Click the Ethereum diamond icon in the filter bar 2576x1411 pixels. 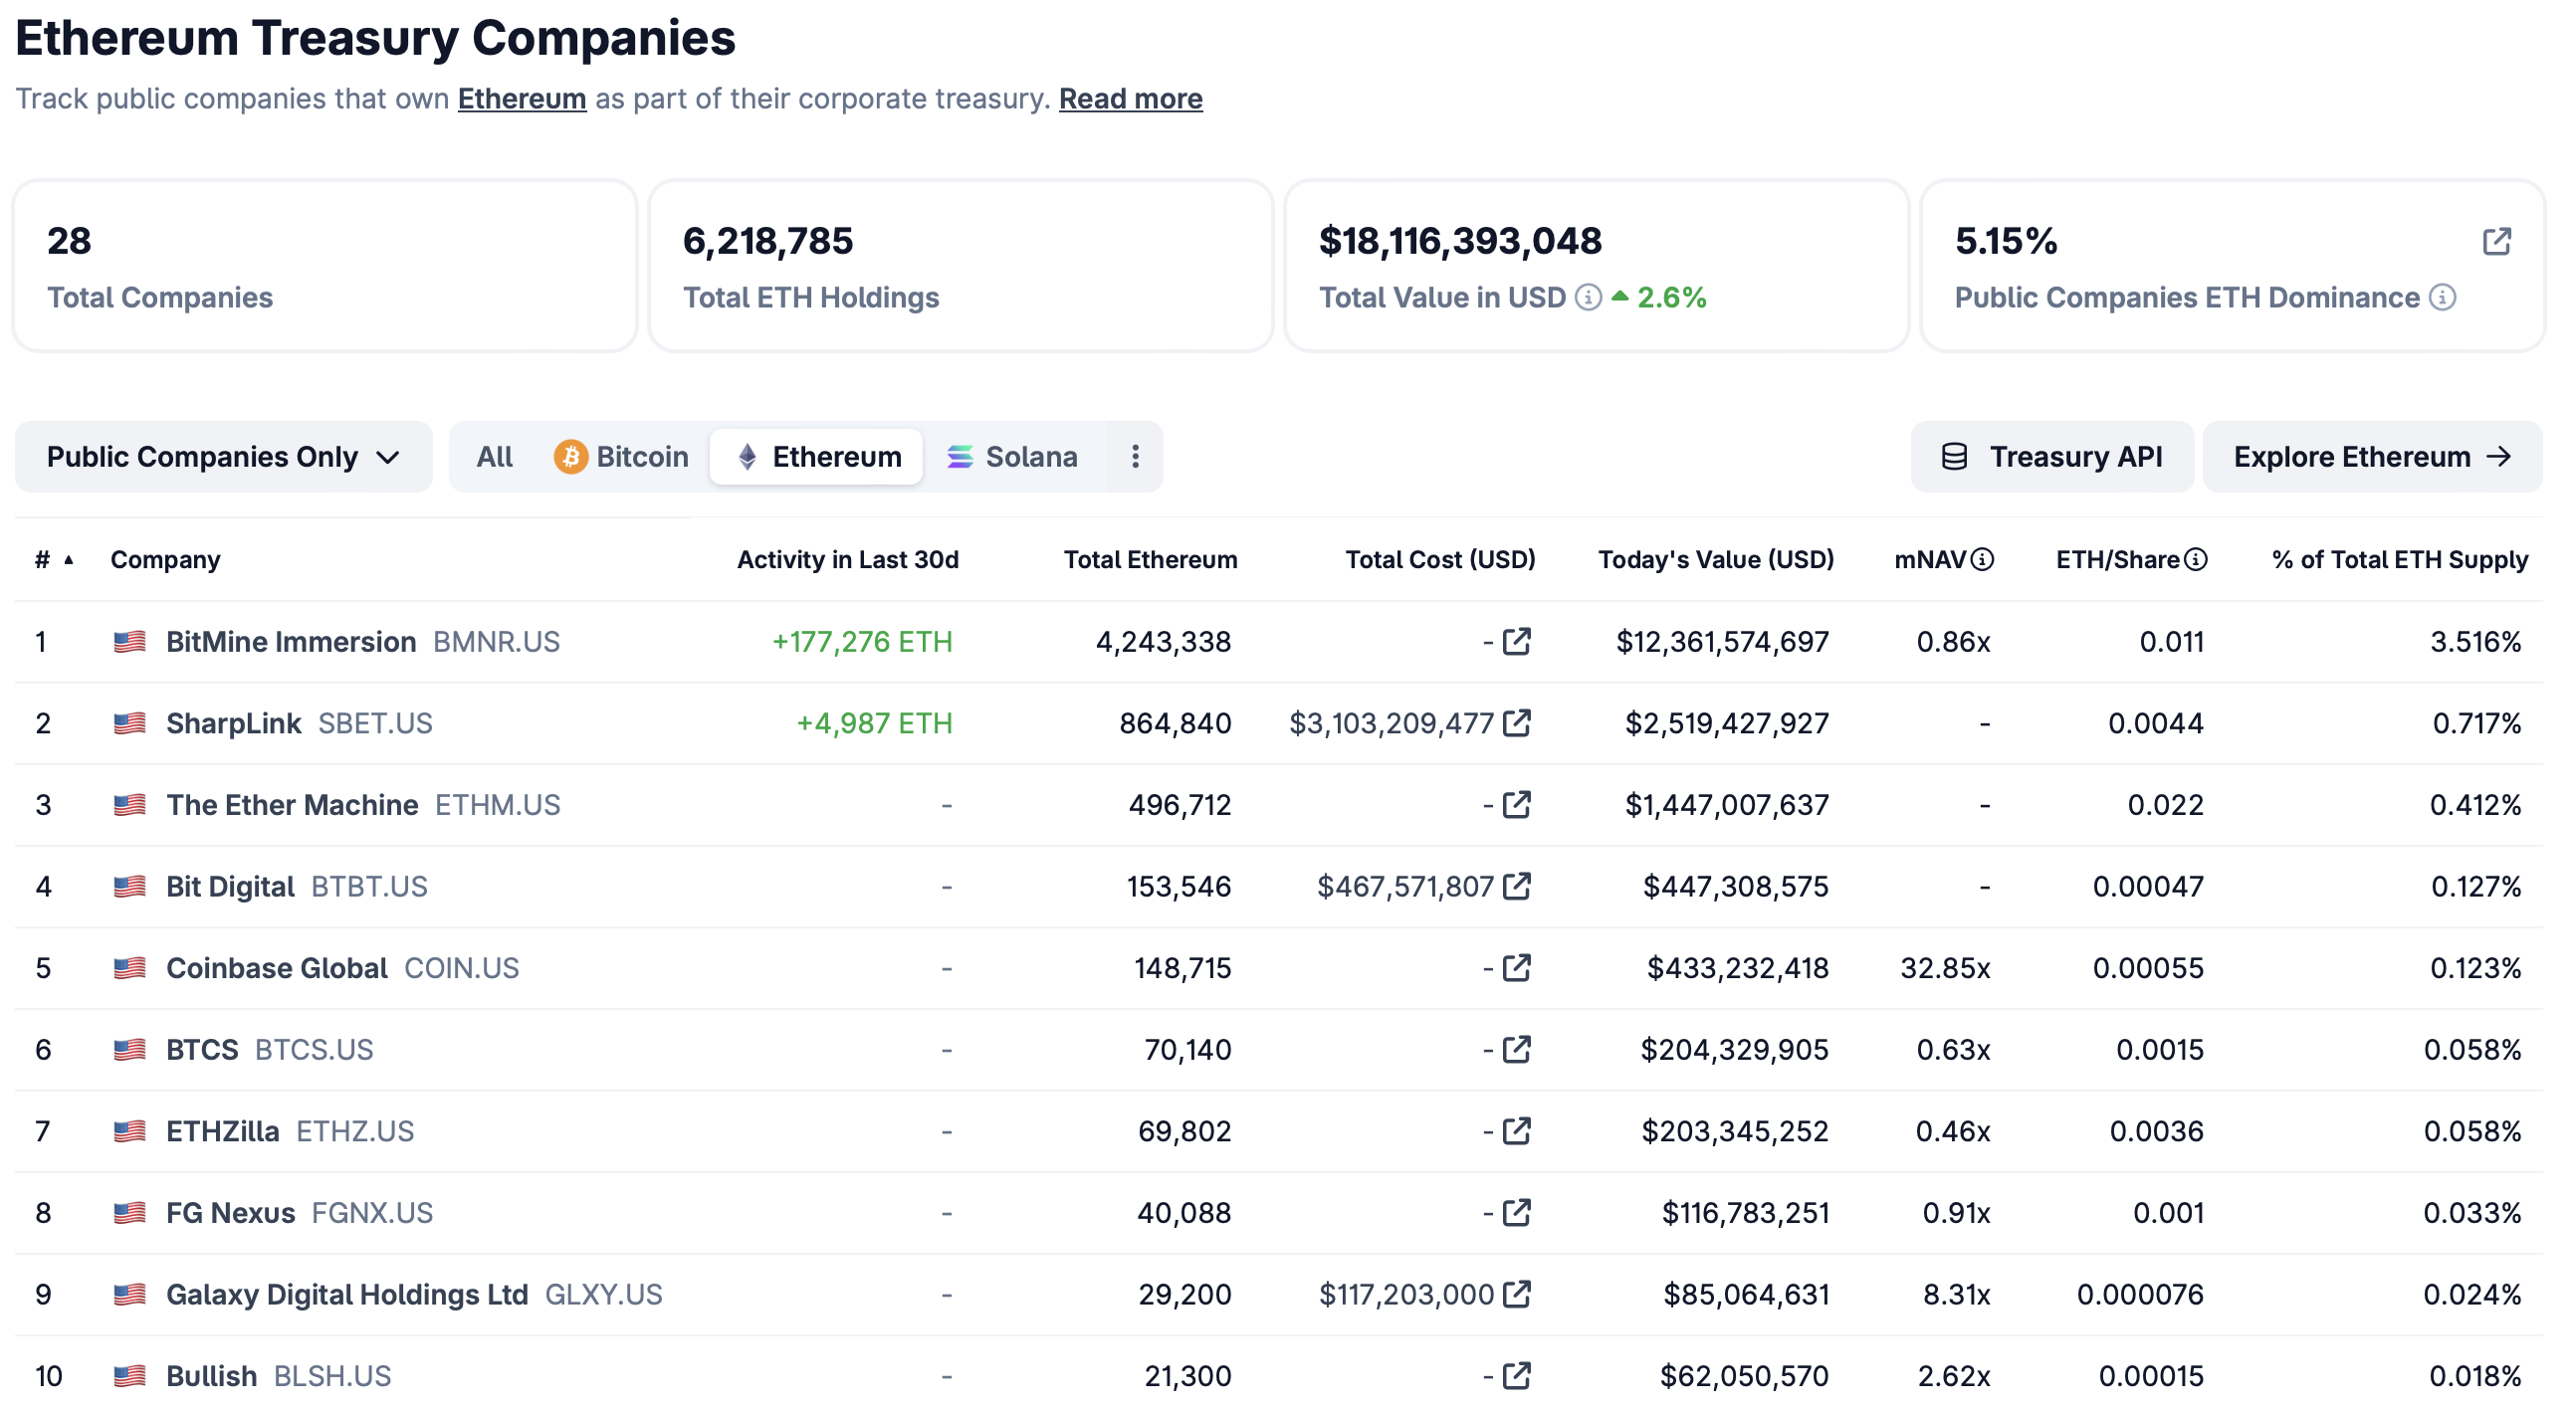(747, 456)
